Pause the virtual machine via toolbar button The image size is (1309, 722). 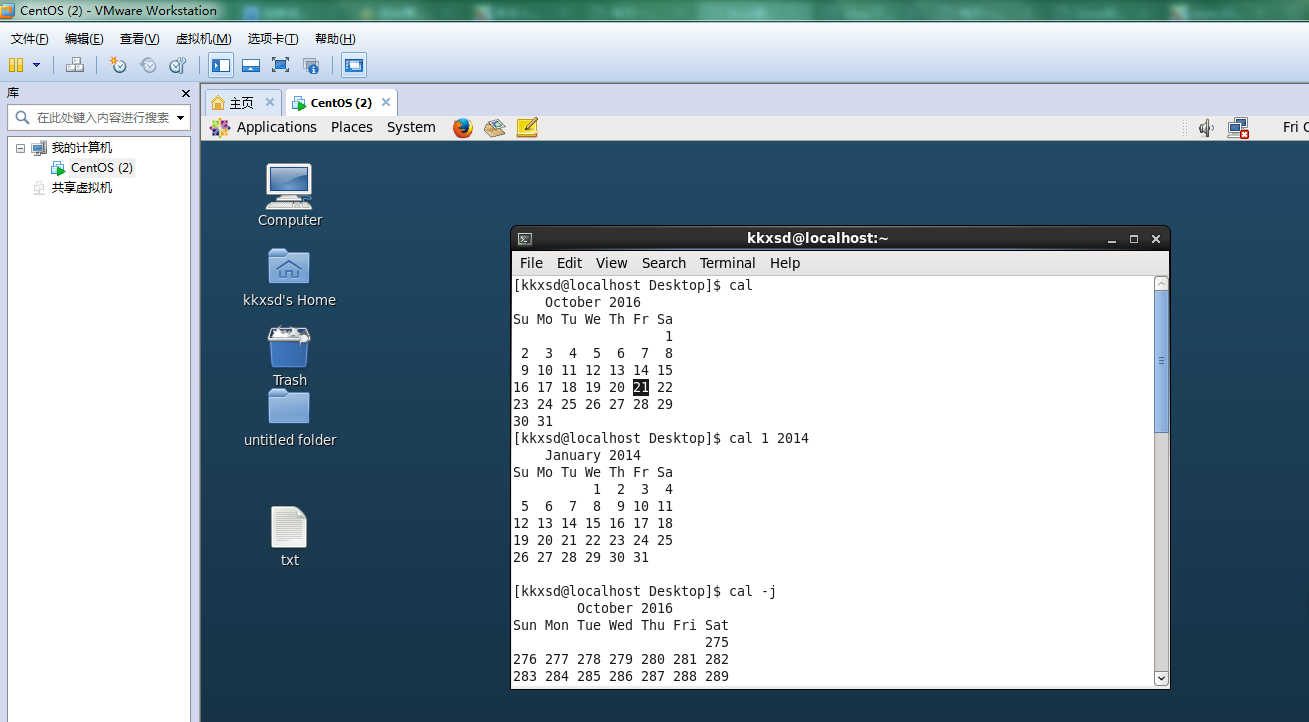tap(16, 65)
